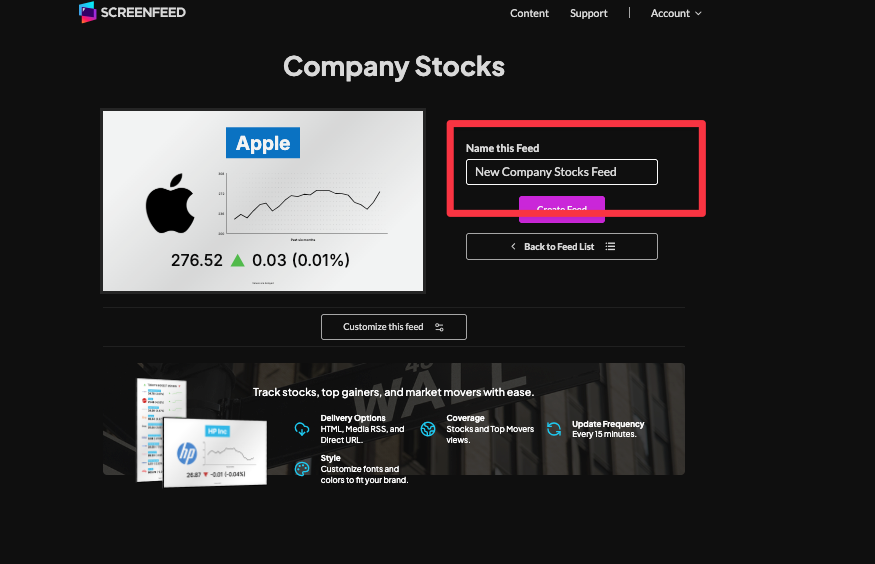Open the Support menu
Viewport: 875px width, 564px height.
588,13
